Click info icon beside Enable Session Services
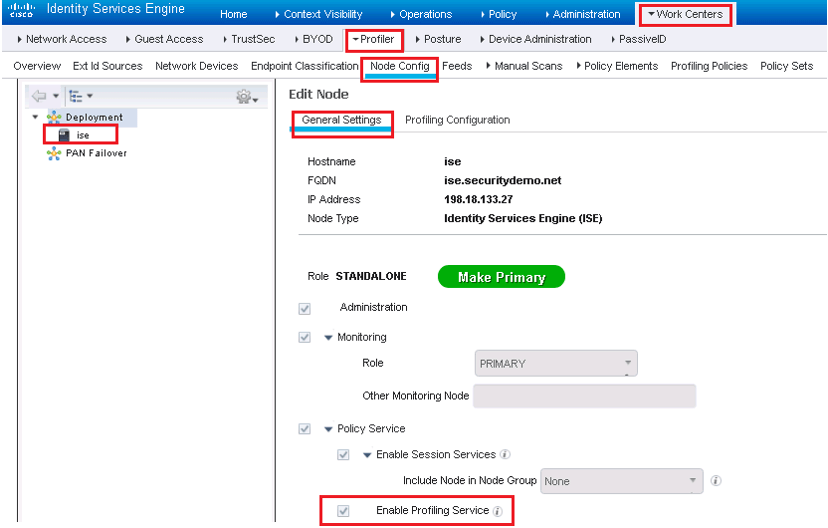Viewport: 828px width, 528px height. click(x=505, y=455)
